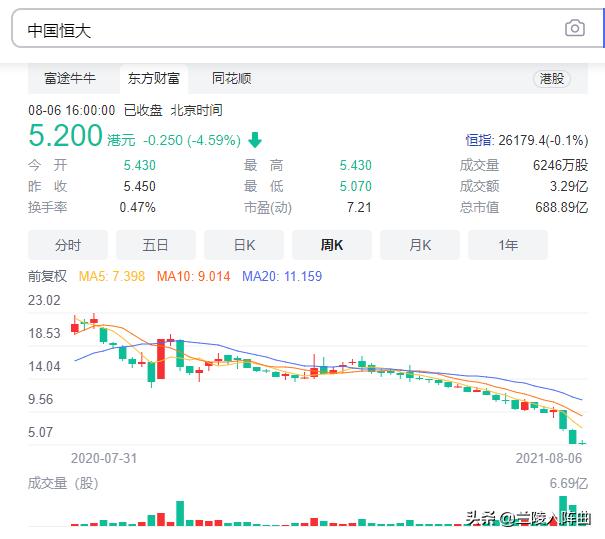
Task: Click the 港股 market tag
Action: click(552, 79)
